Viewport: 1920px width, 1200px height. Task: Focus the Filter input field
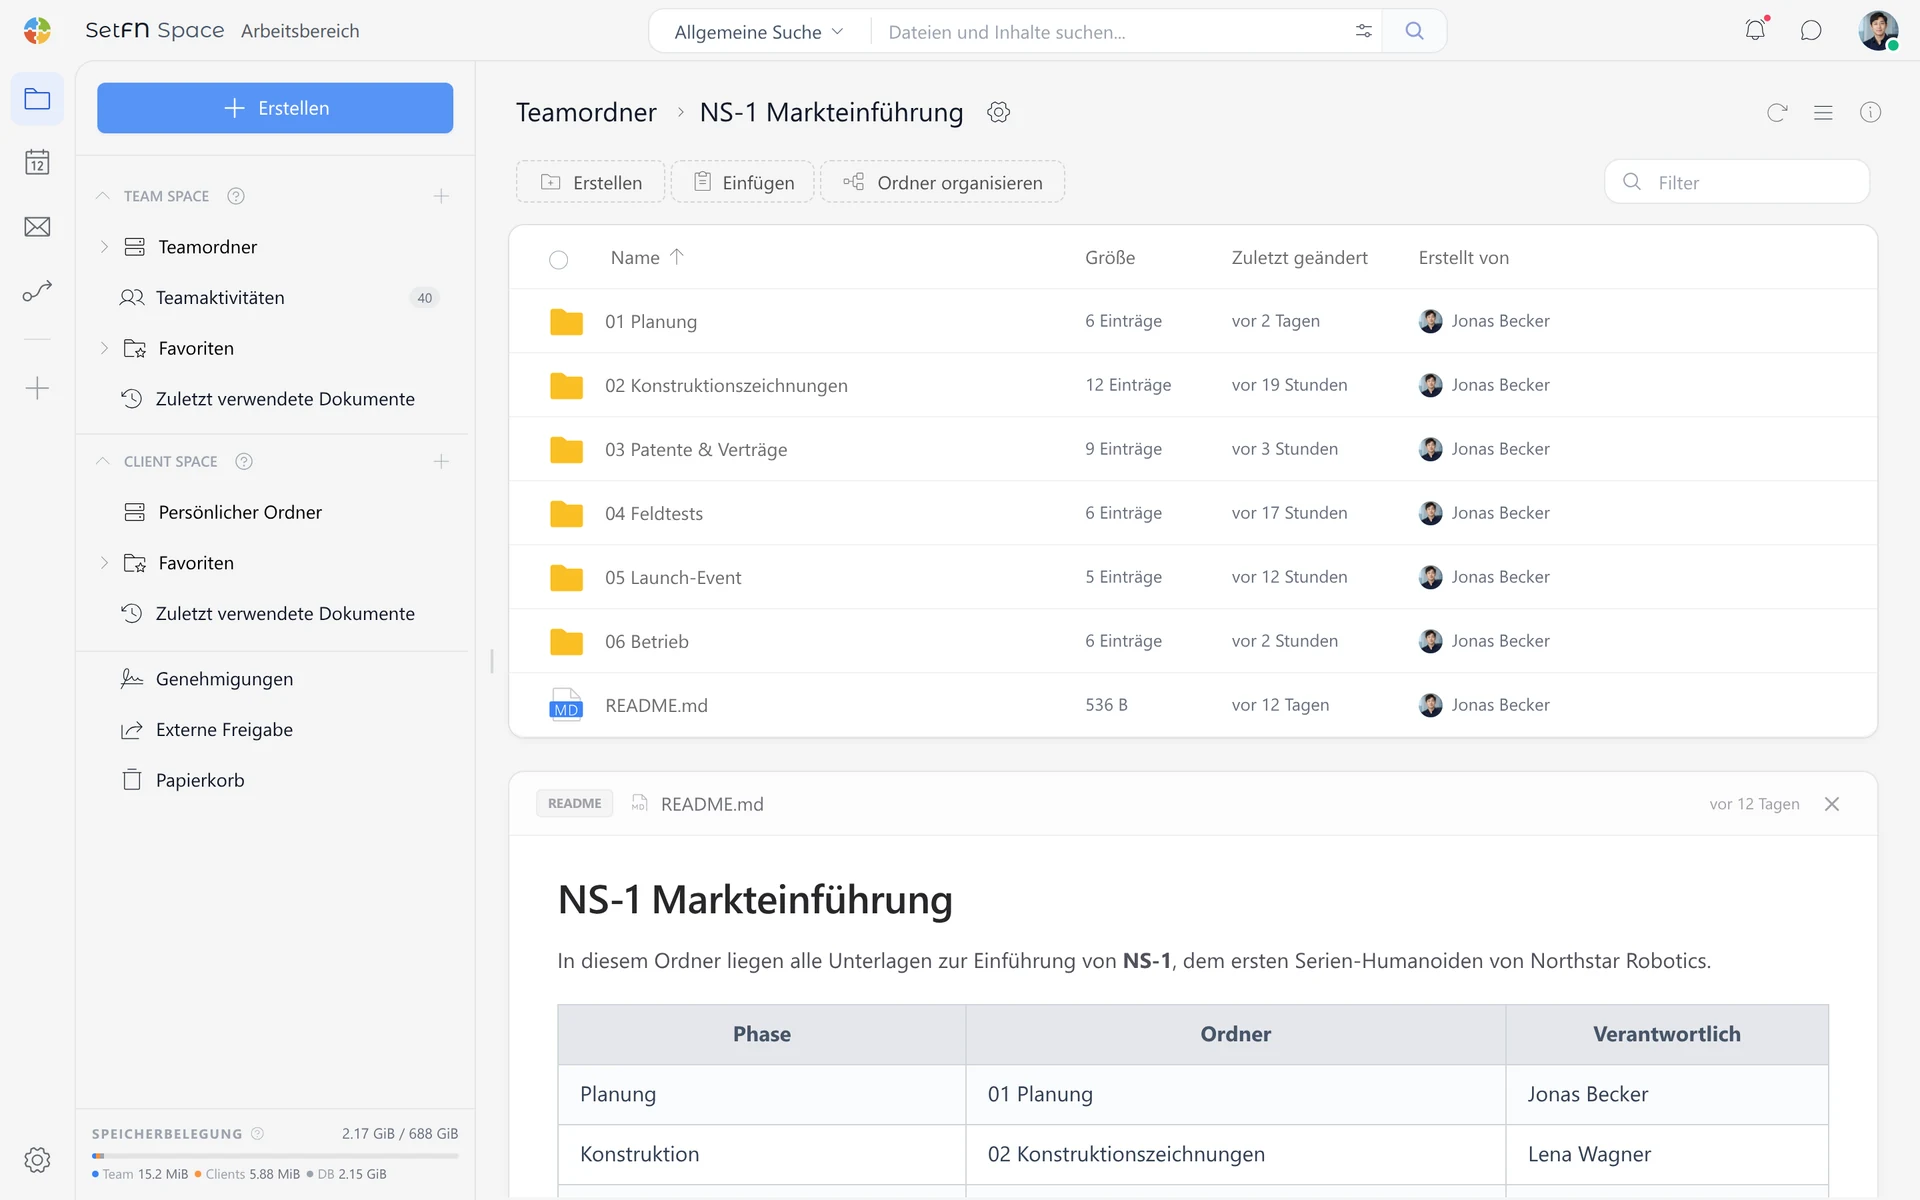point(1737,182)
